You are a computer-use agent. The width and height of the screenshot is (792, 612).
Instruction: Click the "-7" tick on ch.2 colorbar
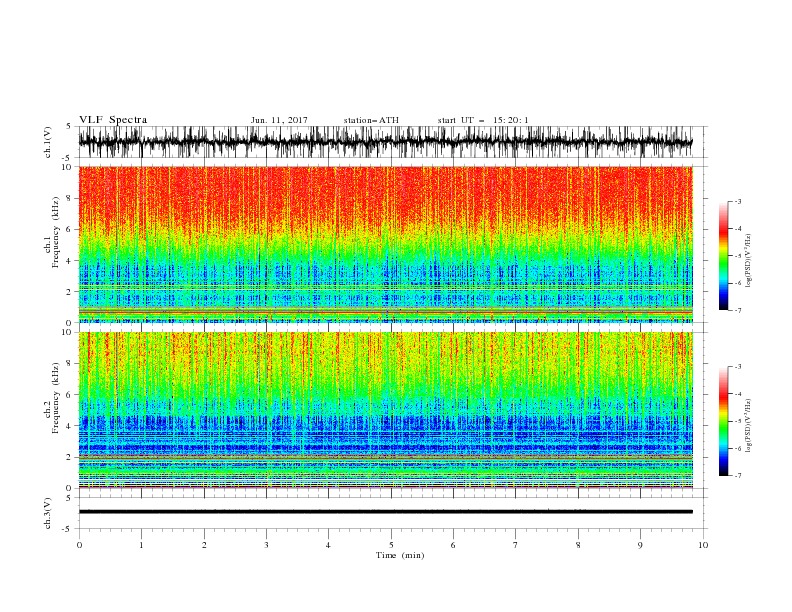pos(738,476)
